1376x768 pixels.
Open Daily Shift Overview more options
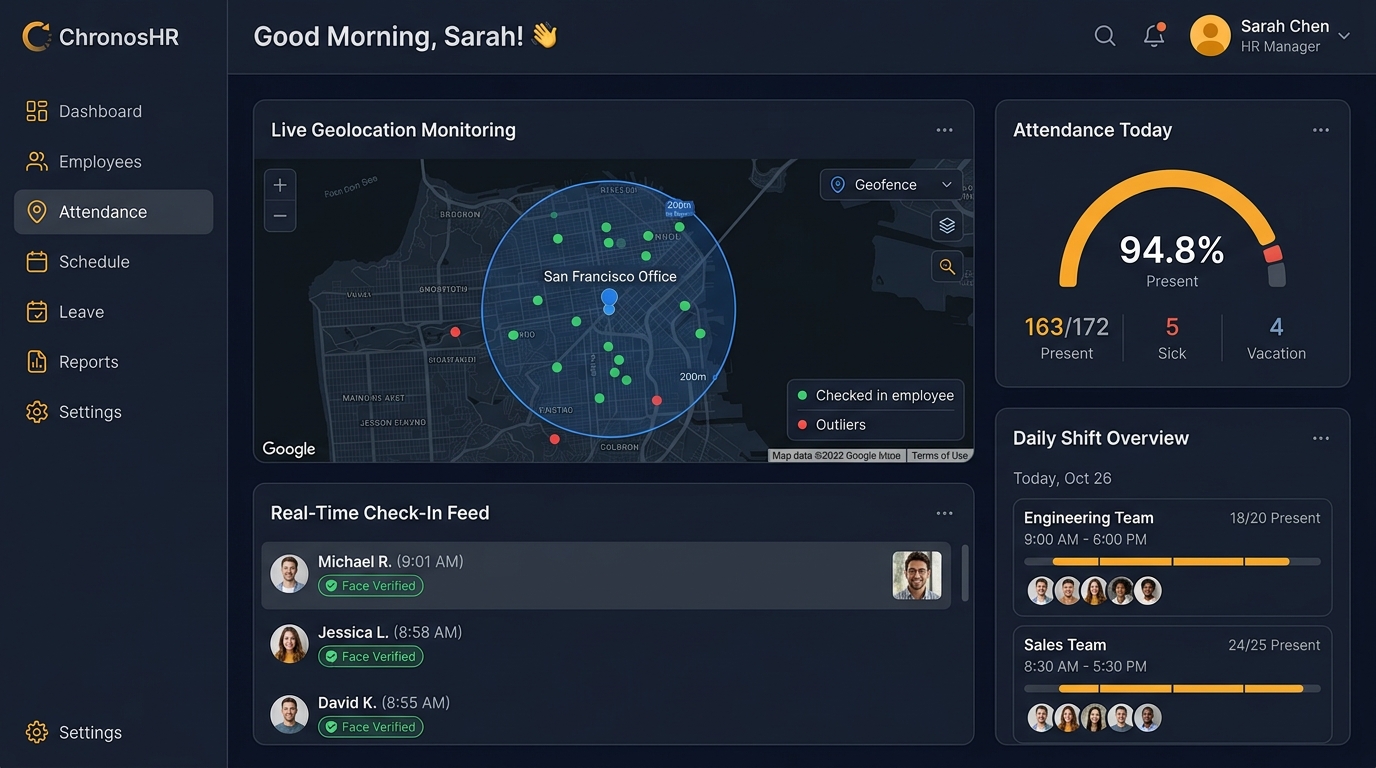pyautogui.click(x=1321, y=438)
